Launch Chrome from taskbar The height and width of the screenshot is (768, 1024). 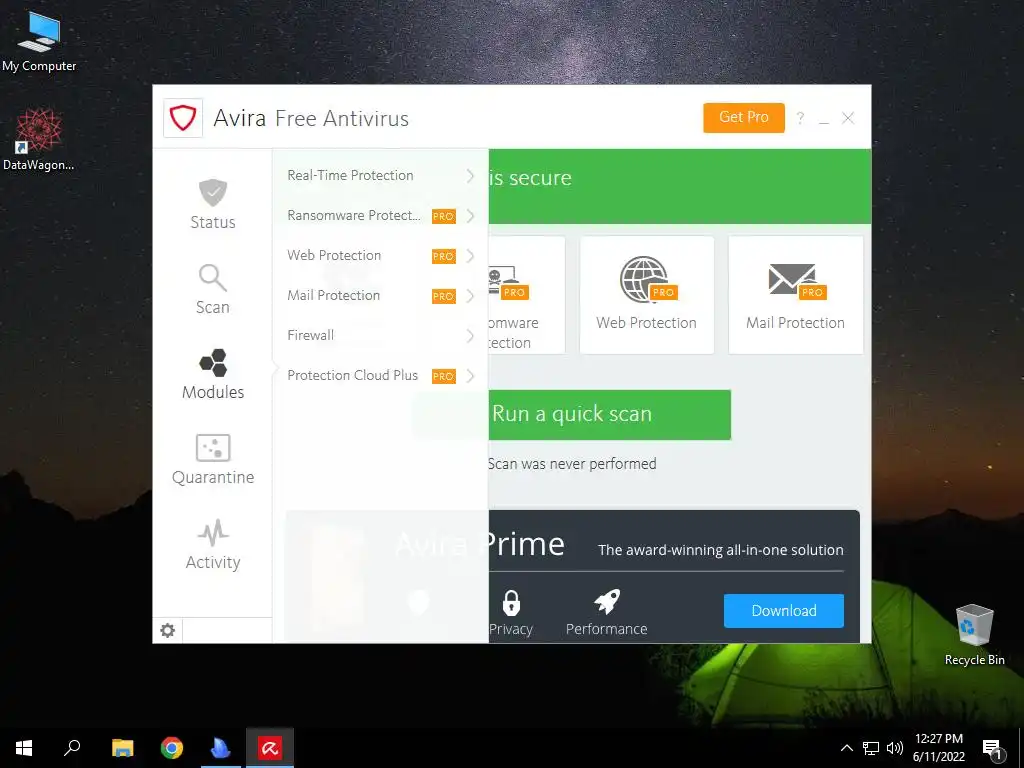click(172, 748)
